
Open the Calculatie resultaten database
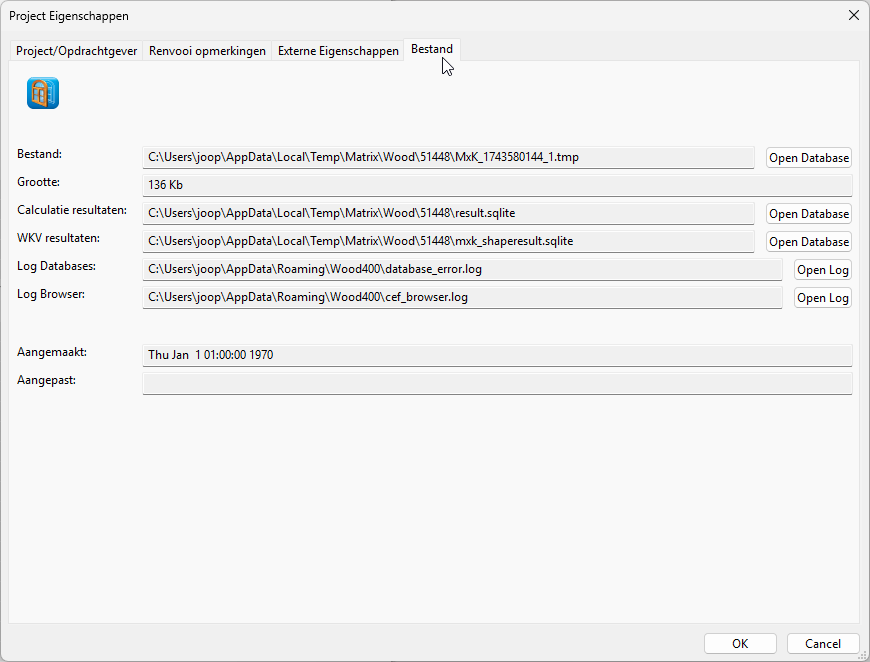pos(808,213)
